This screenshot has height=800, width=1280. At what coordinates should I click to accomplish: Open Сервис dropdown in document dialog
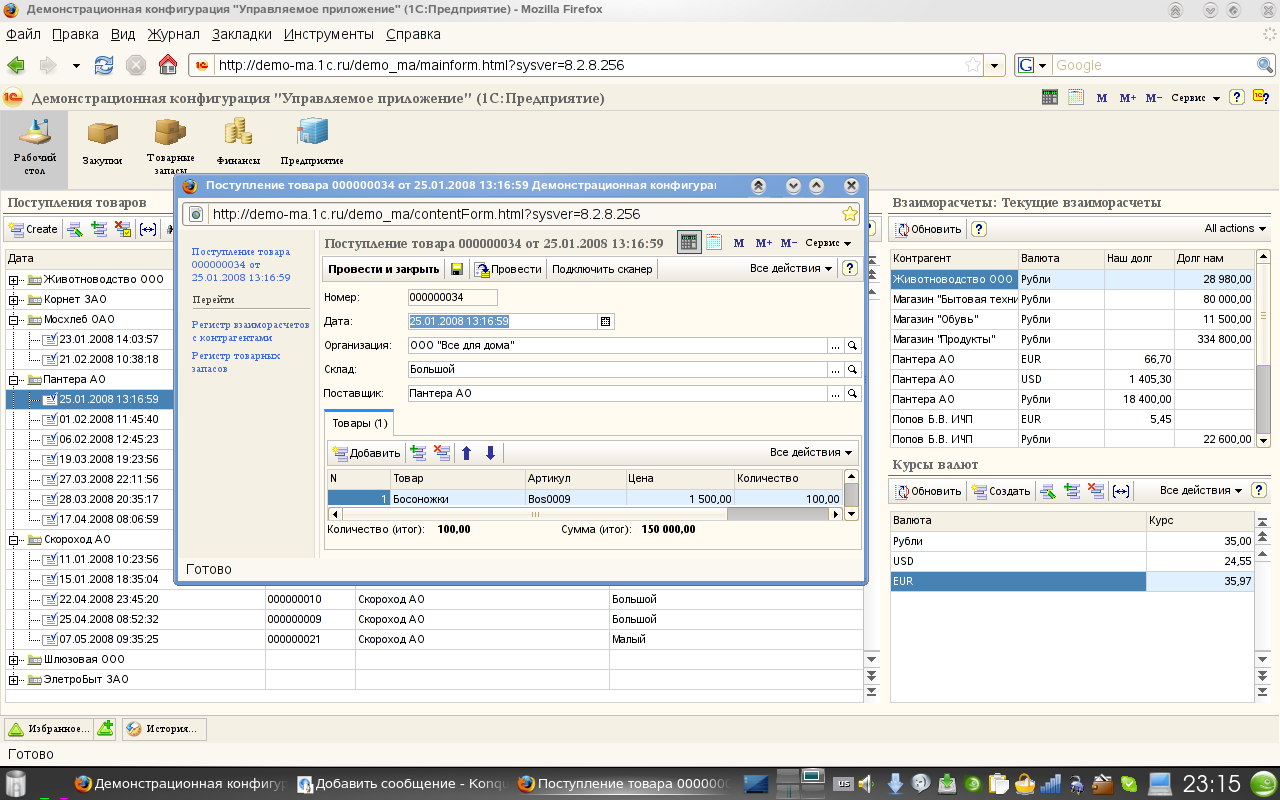tap(828, 243)
